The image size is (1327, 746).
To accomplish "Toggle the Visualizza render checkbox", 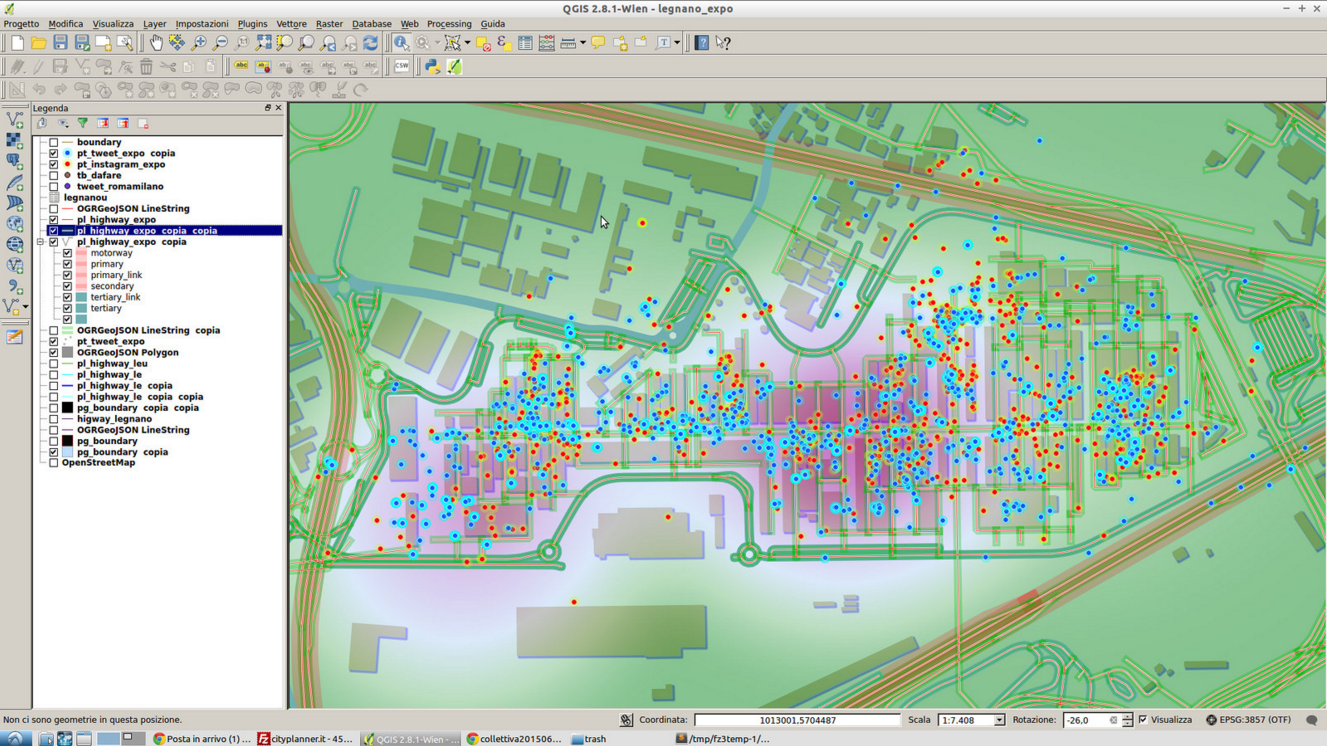I will point(1143,720).
